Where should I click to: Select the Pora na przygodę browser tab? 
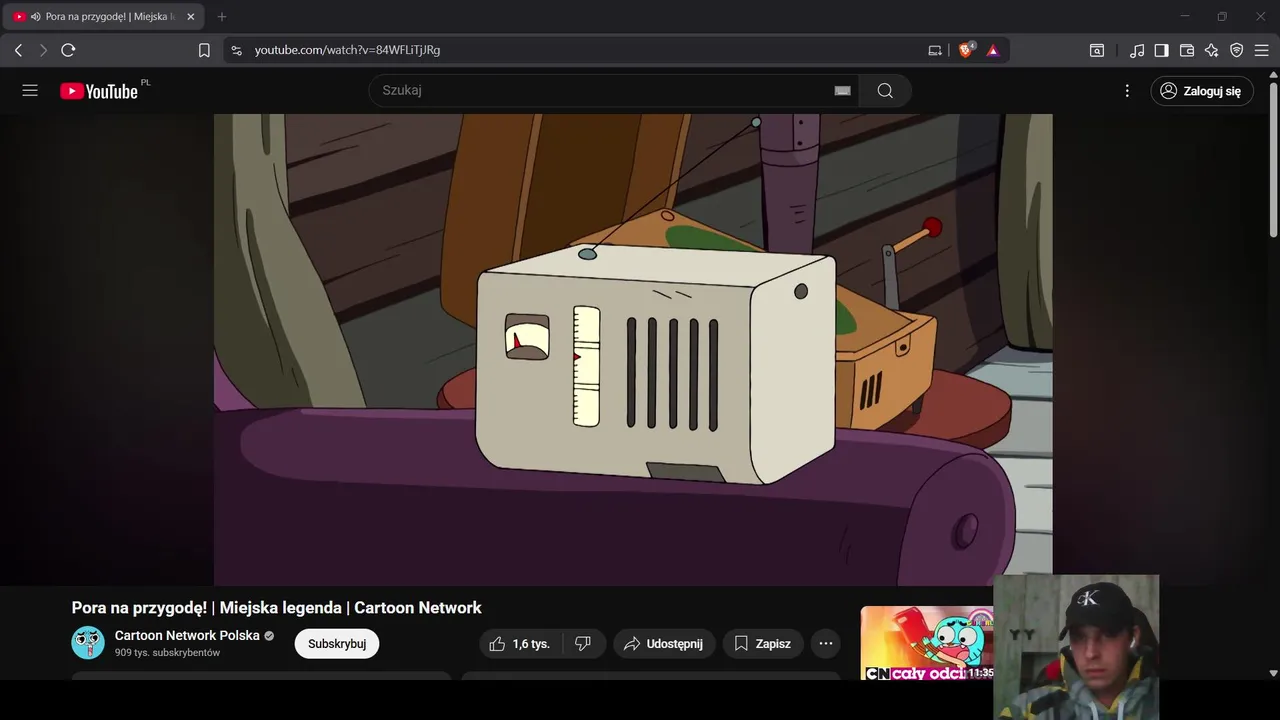(x=104, y=17)
